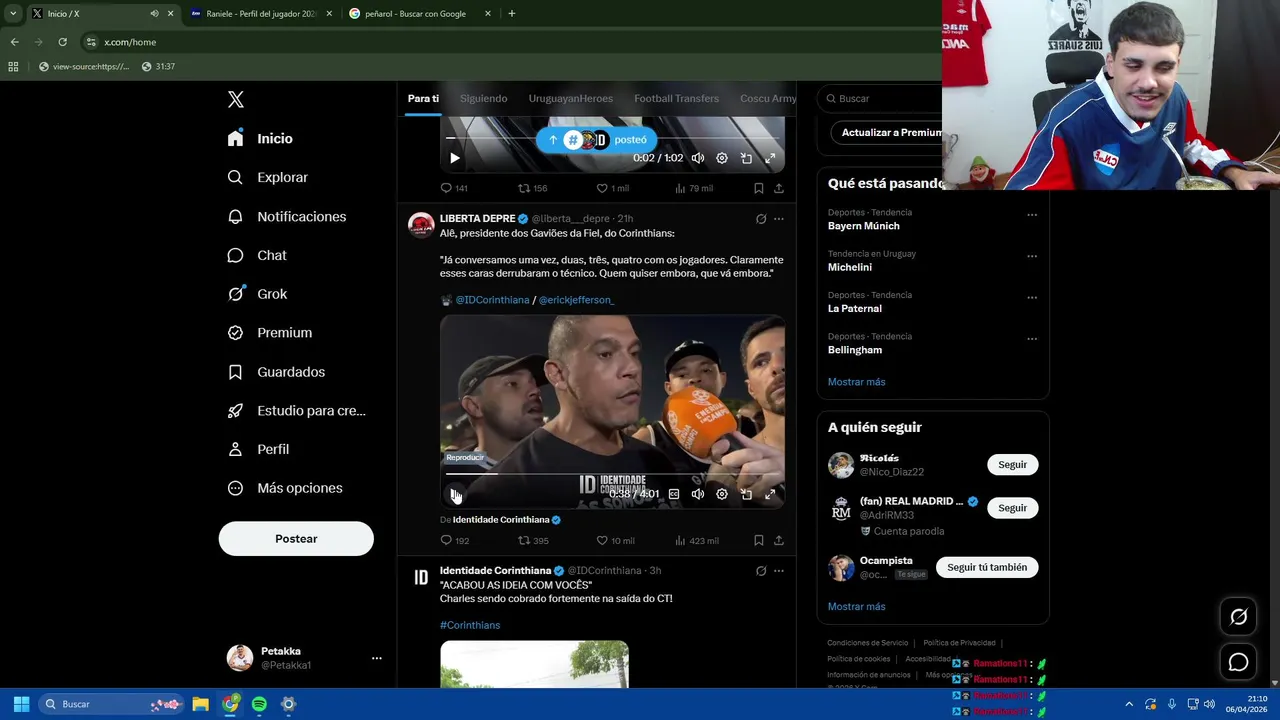Open options for Bellingham trend

point(1032,338)
